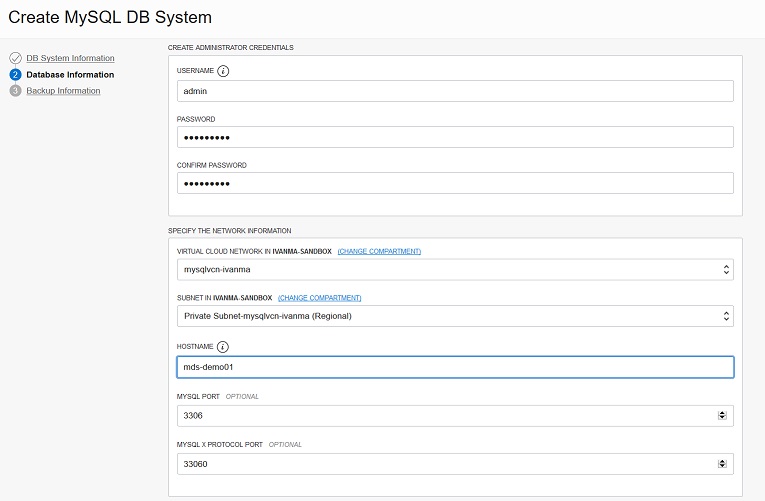Change compartment for Subnet

click(x=319, y=298)
